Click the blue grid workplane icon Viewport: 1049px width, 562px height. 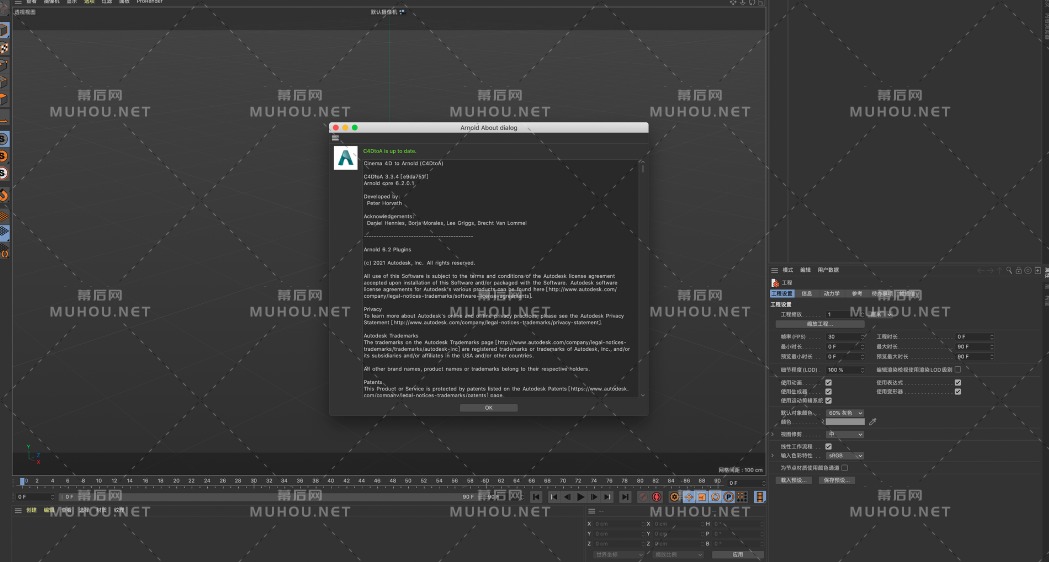click(4, 233)
